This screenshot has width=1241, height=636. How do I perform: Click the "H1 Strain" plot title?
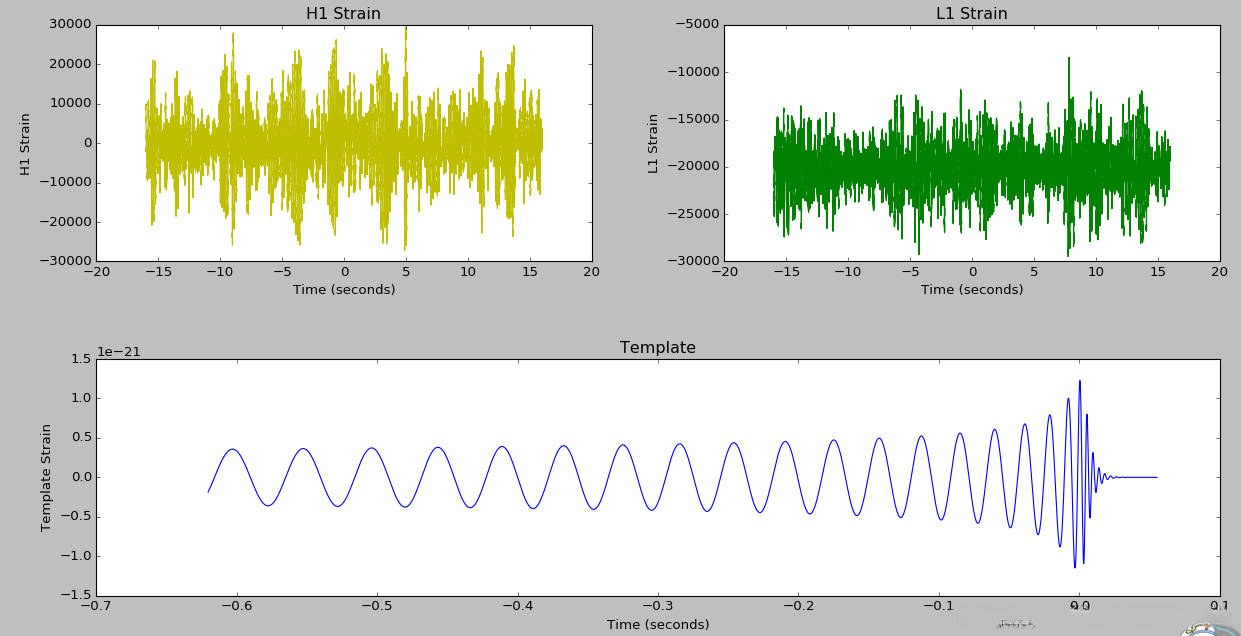343,14
